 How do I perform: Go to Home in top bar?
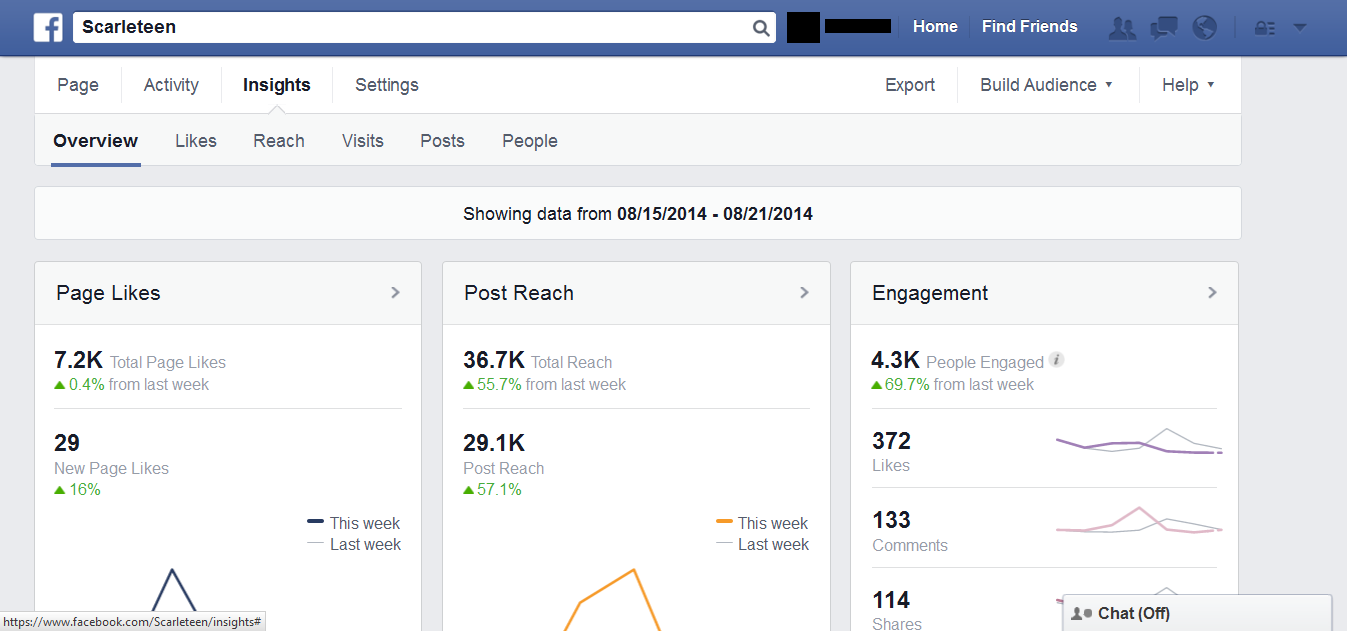(935, 27)
